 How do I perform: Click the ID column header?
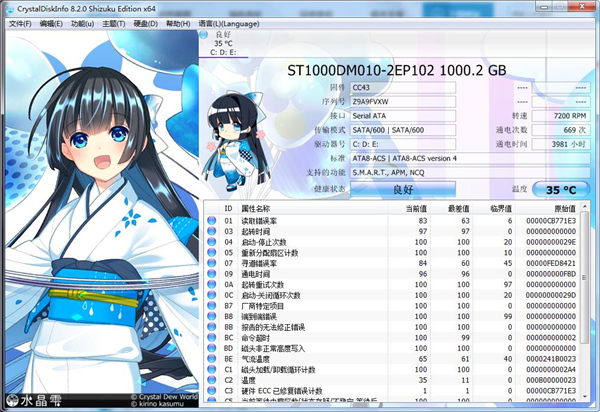(x=228, y=208)
